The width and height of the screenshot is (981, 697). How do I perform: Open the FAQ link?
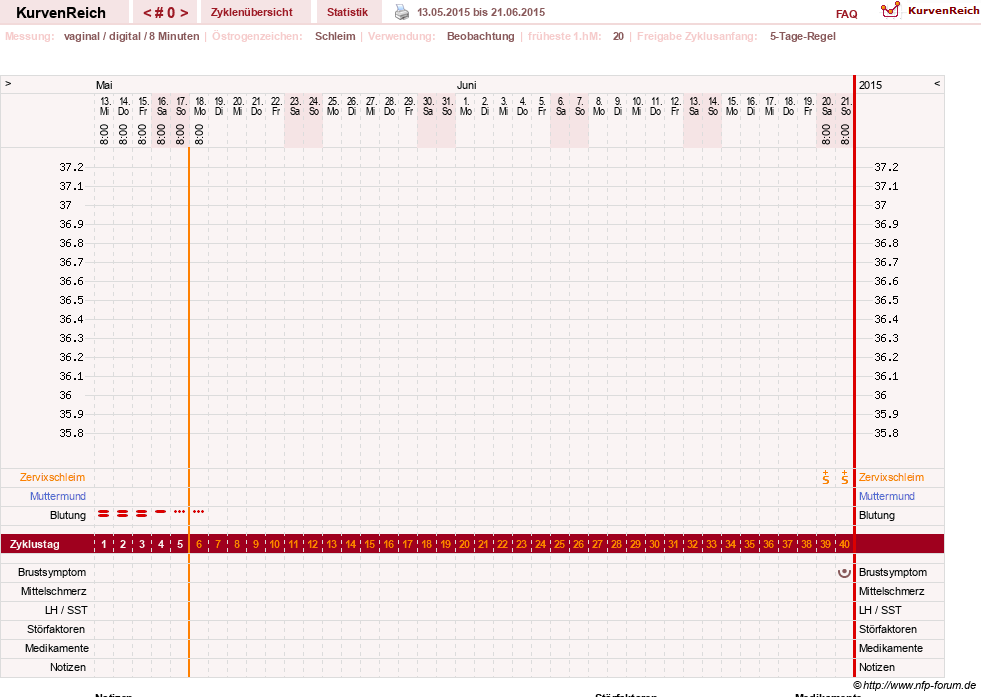(x=846, y=14)
